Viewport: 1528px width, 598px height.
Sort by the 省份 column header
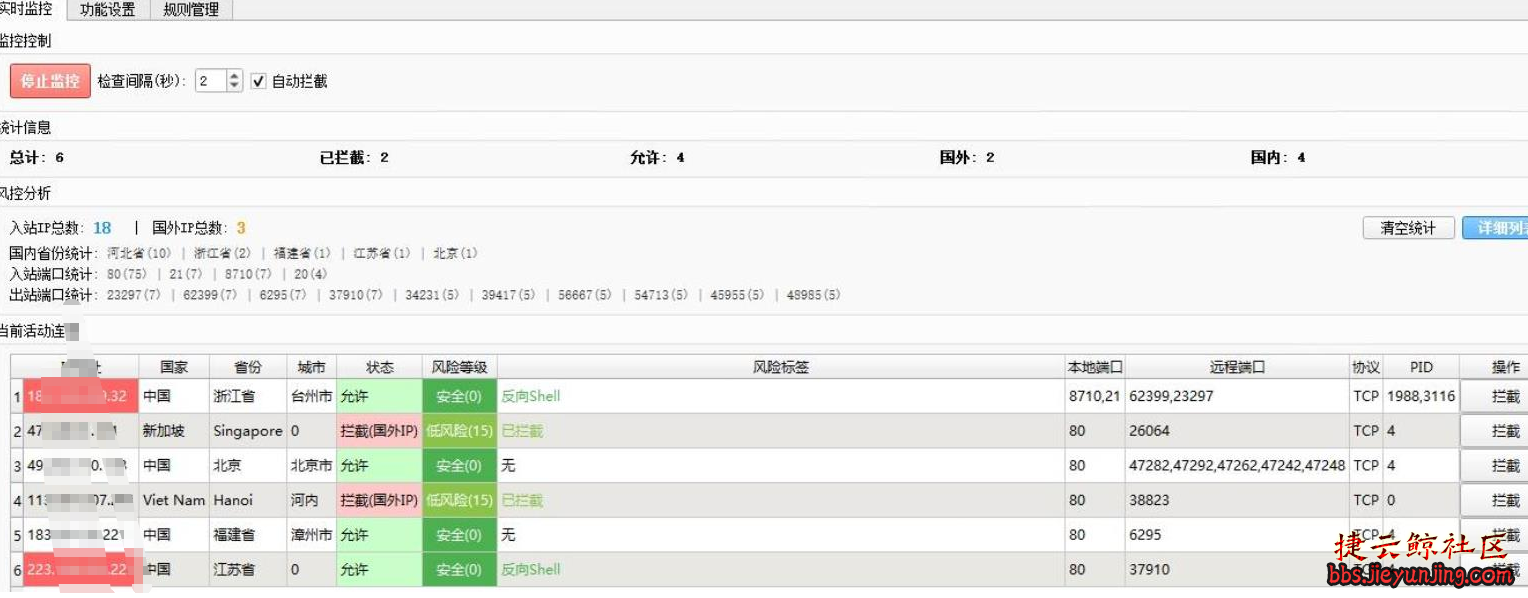248,367
